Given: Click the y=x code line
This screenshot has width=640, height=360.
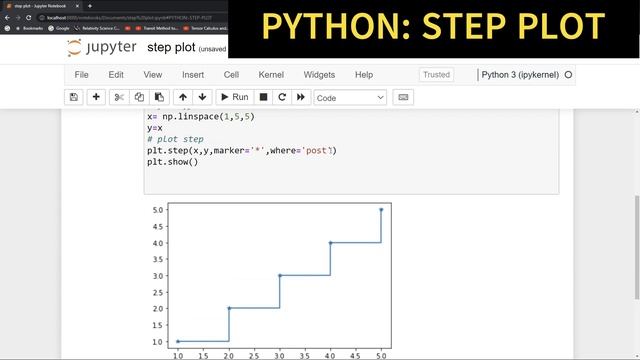Looking at the screenshot, I should point(155,128).
